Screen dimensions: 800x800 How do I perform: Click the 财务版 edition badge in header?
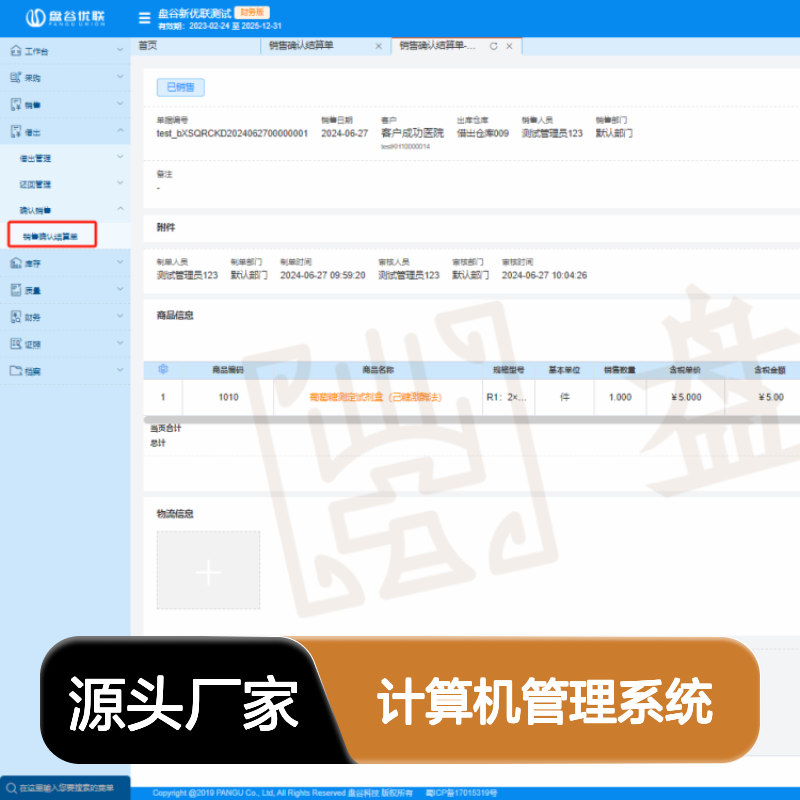tap(252, 12)
